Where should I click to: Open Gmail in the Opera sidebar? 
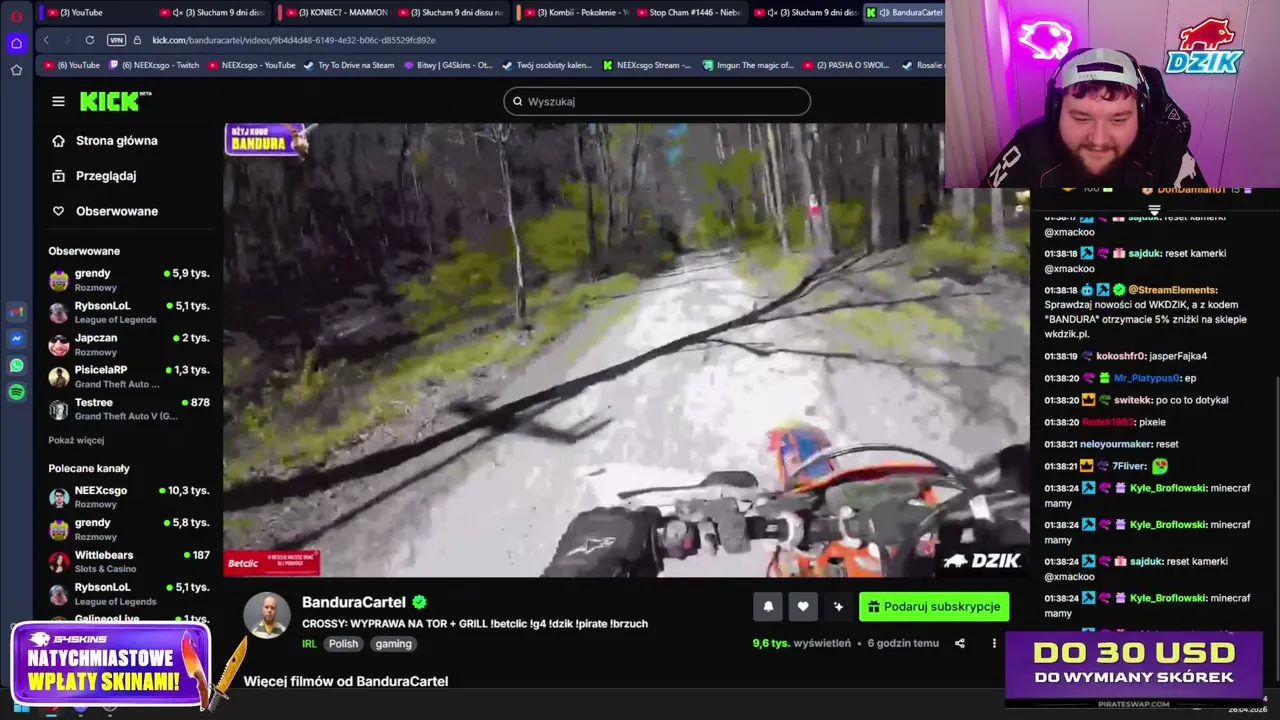16,312
